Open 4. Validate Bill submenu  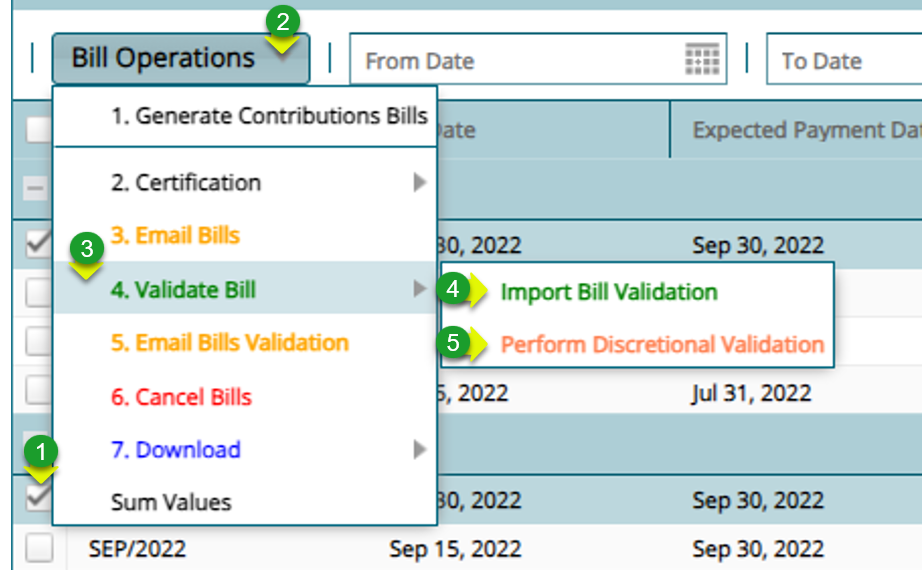coord(245,288)
